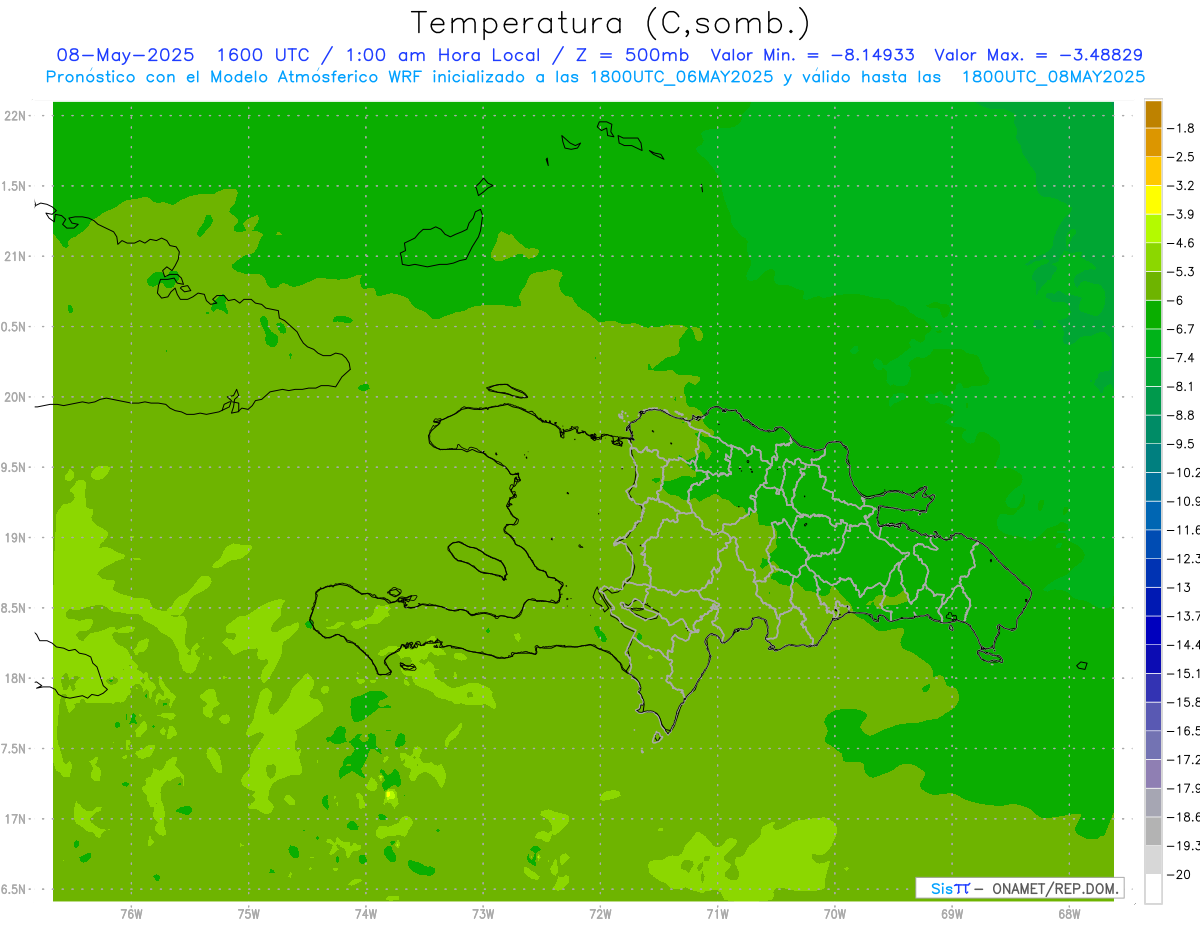Click the '75W' longitude axis label
This screenshot has height=927, width=1200.
[249, 913]
